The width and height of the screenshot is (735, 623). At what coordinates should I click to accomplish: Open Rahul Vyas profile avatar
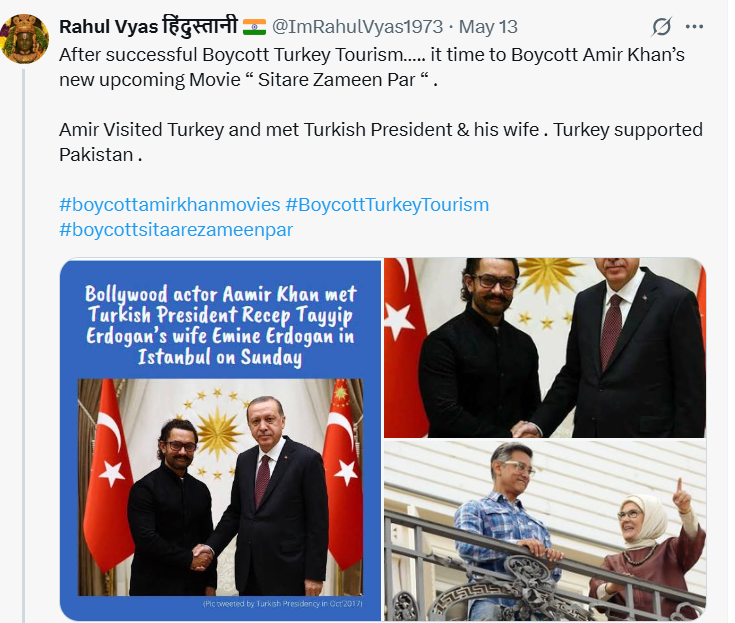click(x=25, y=39)
